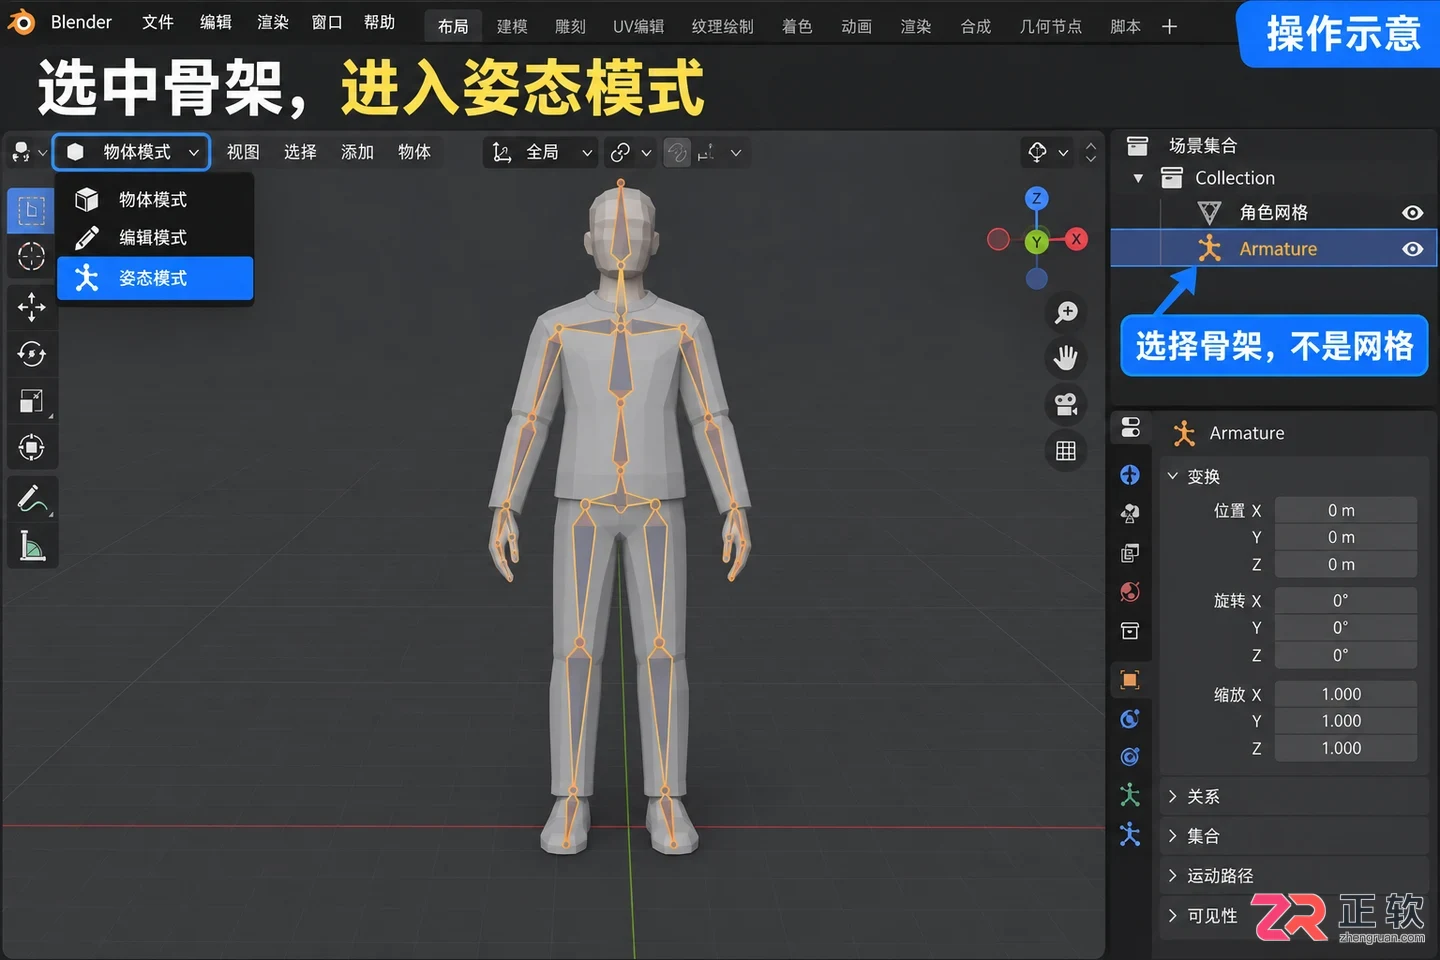The height and width of the screenshot is (960, 1440).
Task: Hide the 角色网格 object with eye icon
Action: pos(1412,213)
